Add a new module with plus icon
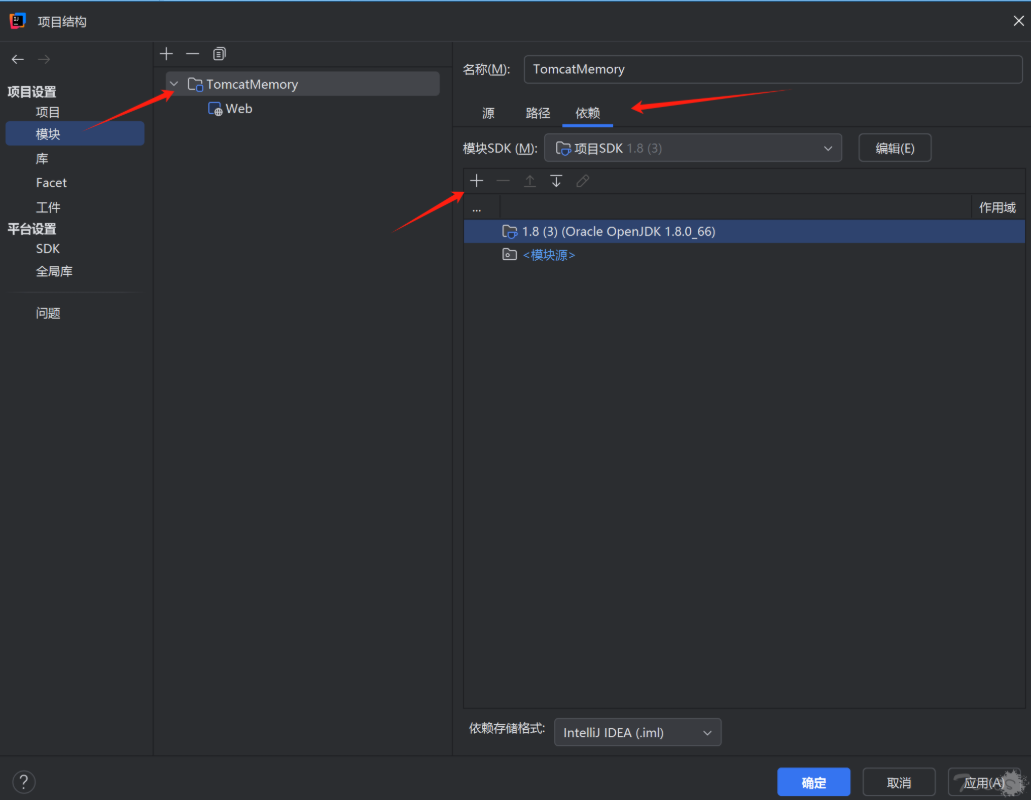The width and height of the screenshot is (1031, 800). (x=166, y=54)
